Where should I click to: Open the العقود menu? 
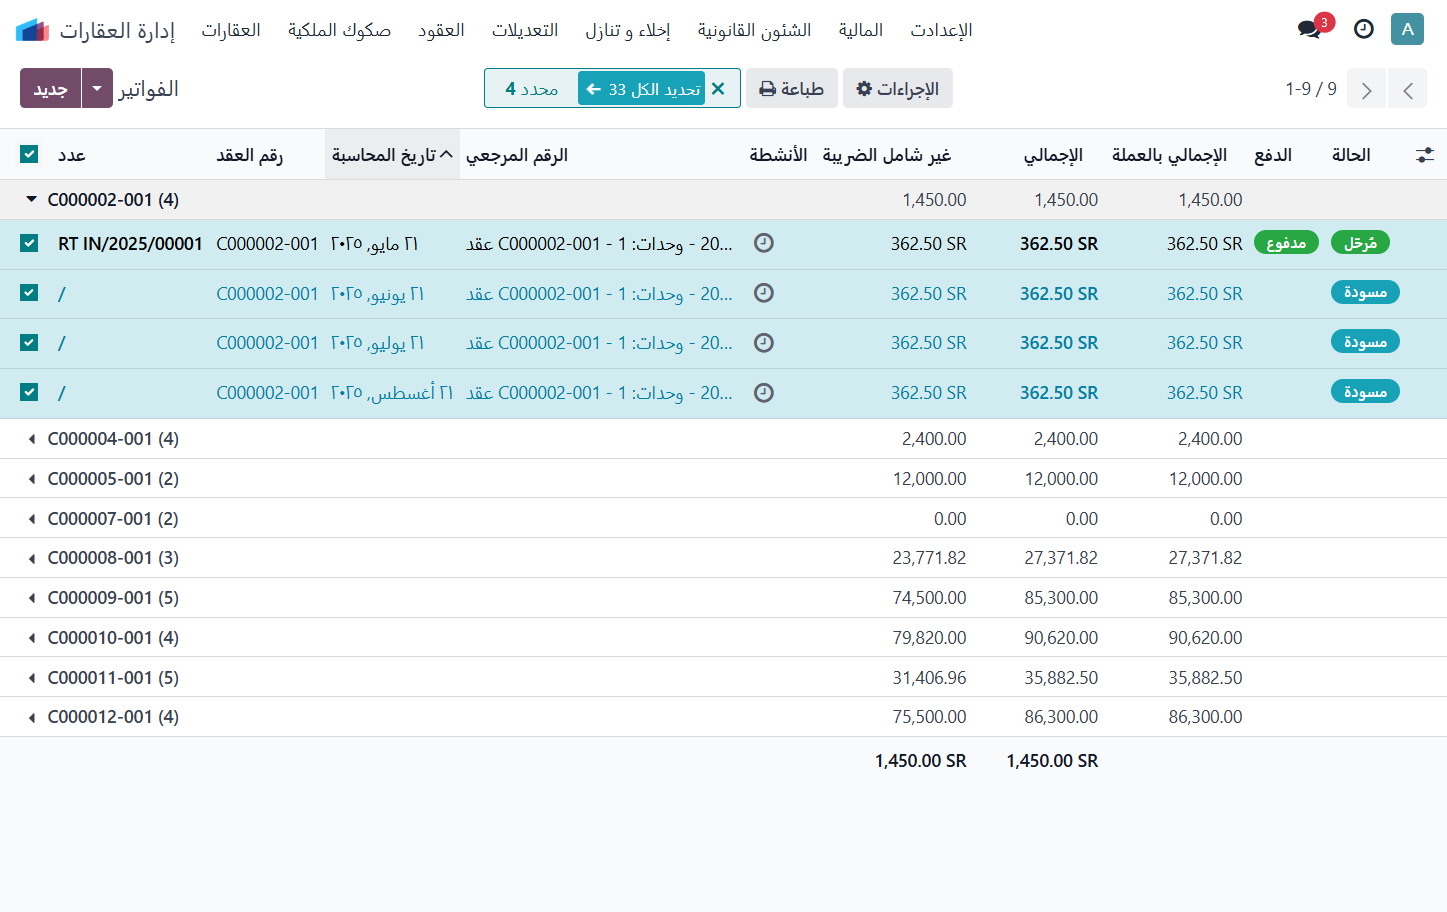coord(441,30)
